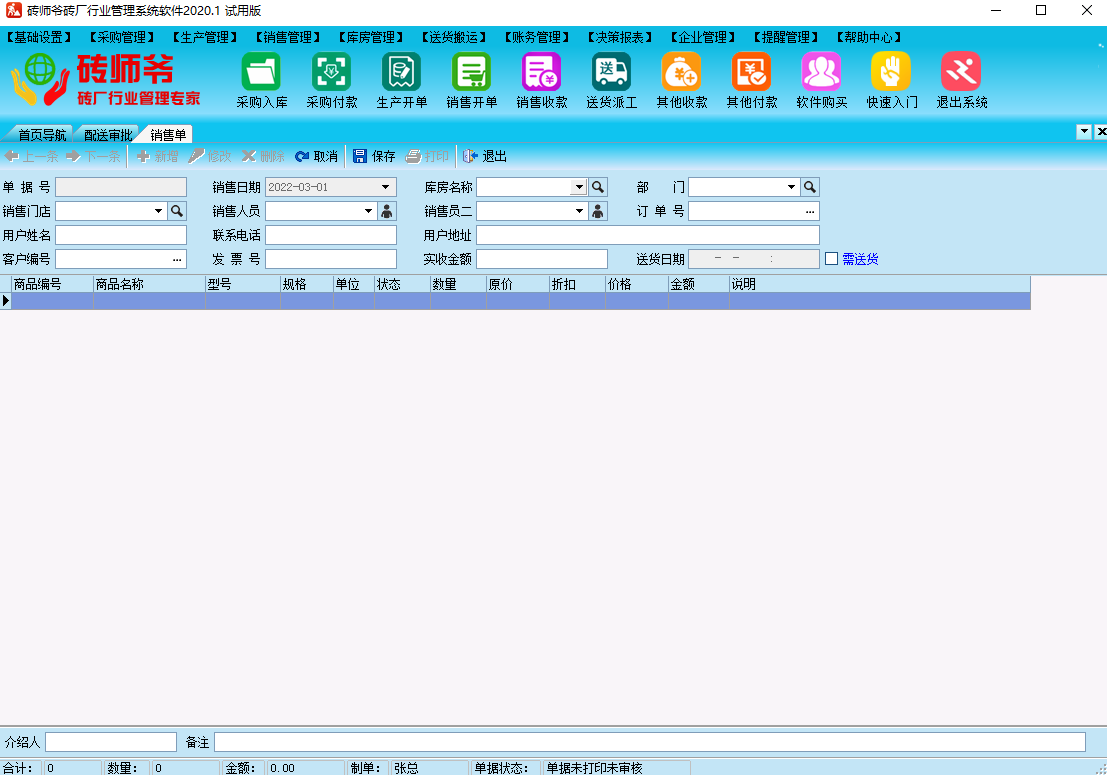Viewport: 1107px width, 775px height.
Task: Open the 【提醒管理】 menu
Action: pos(786,37)
